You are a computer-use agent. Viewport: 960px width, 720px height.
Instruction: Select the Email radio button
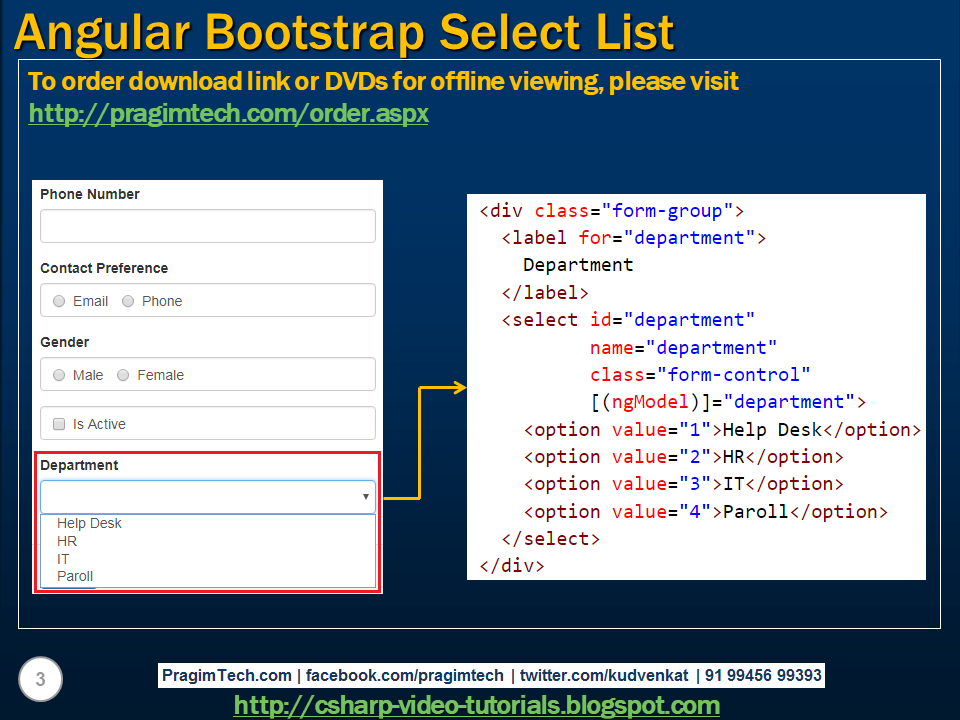59,301
